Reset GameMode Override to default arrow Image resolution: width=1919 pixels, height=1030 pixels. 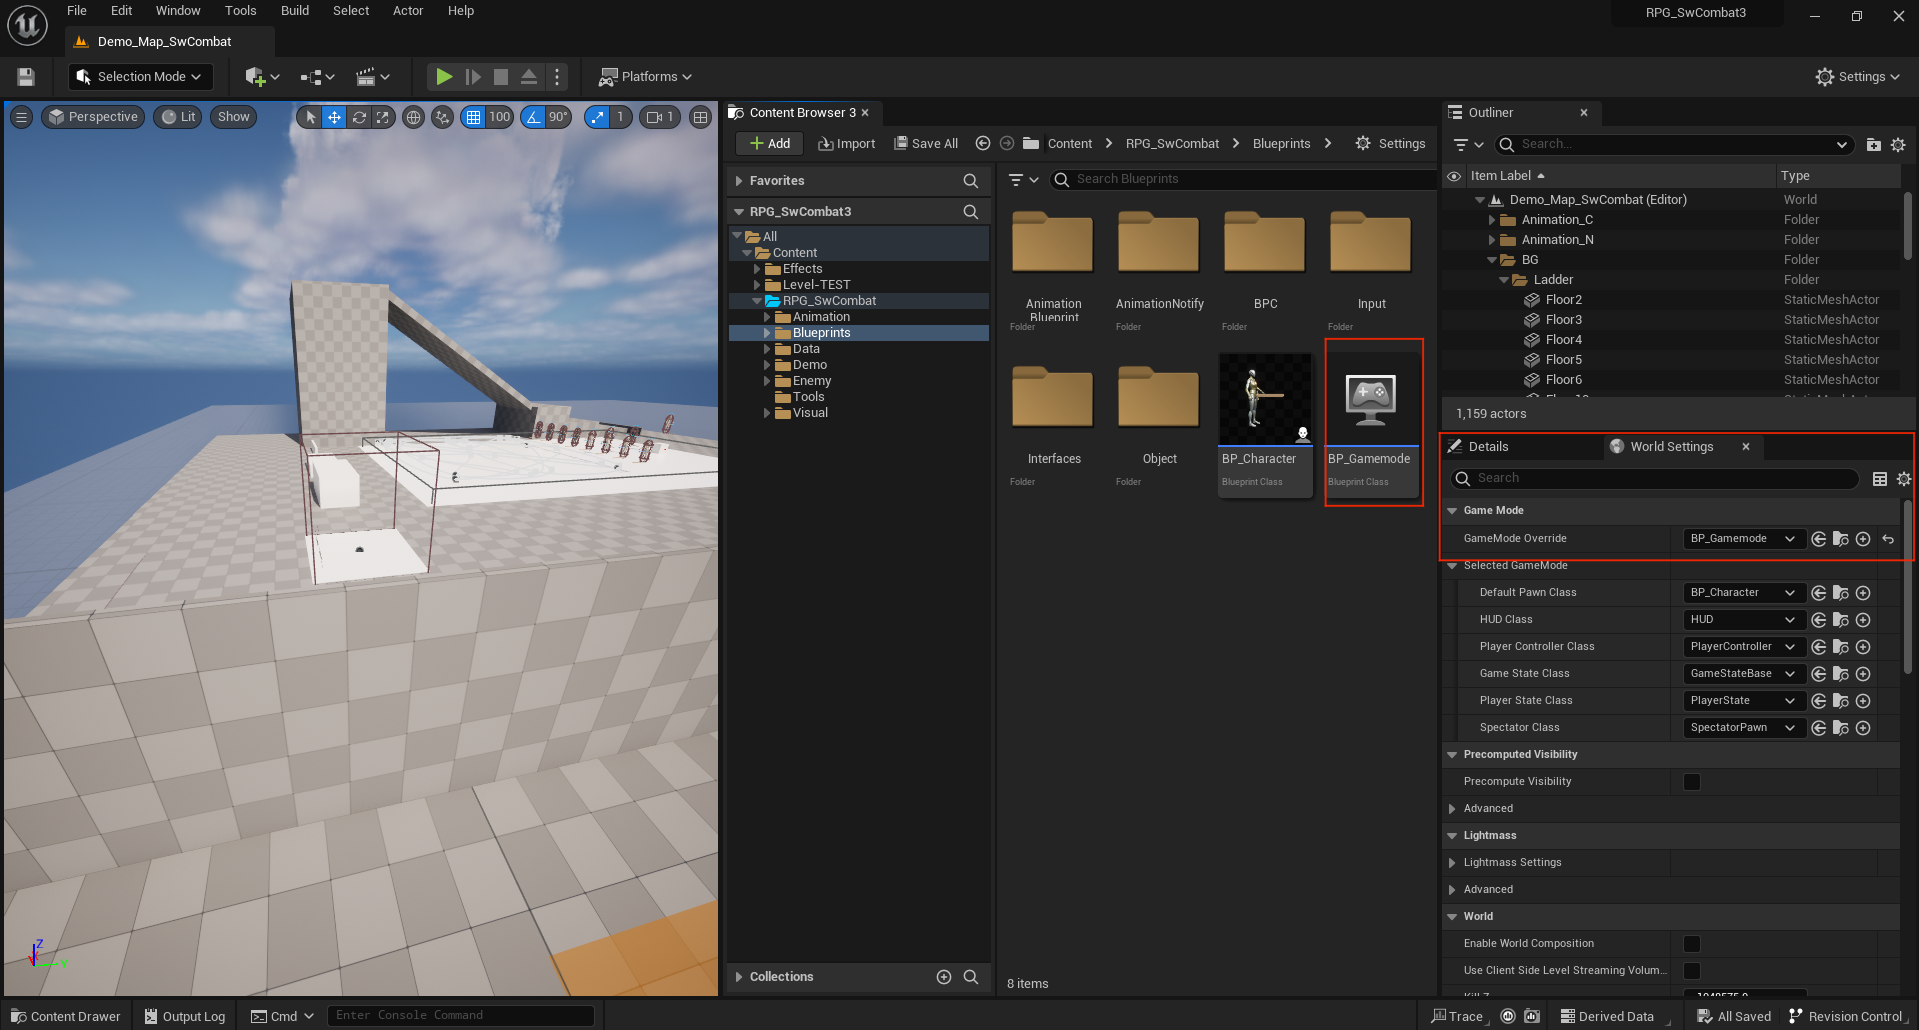coord(1888,539)
